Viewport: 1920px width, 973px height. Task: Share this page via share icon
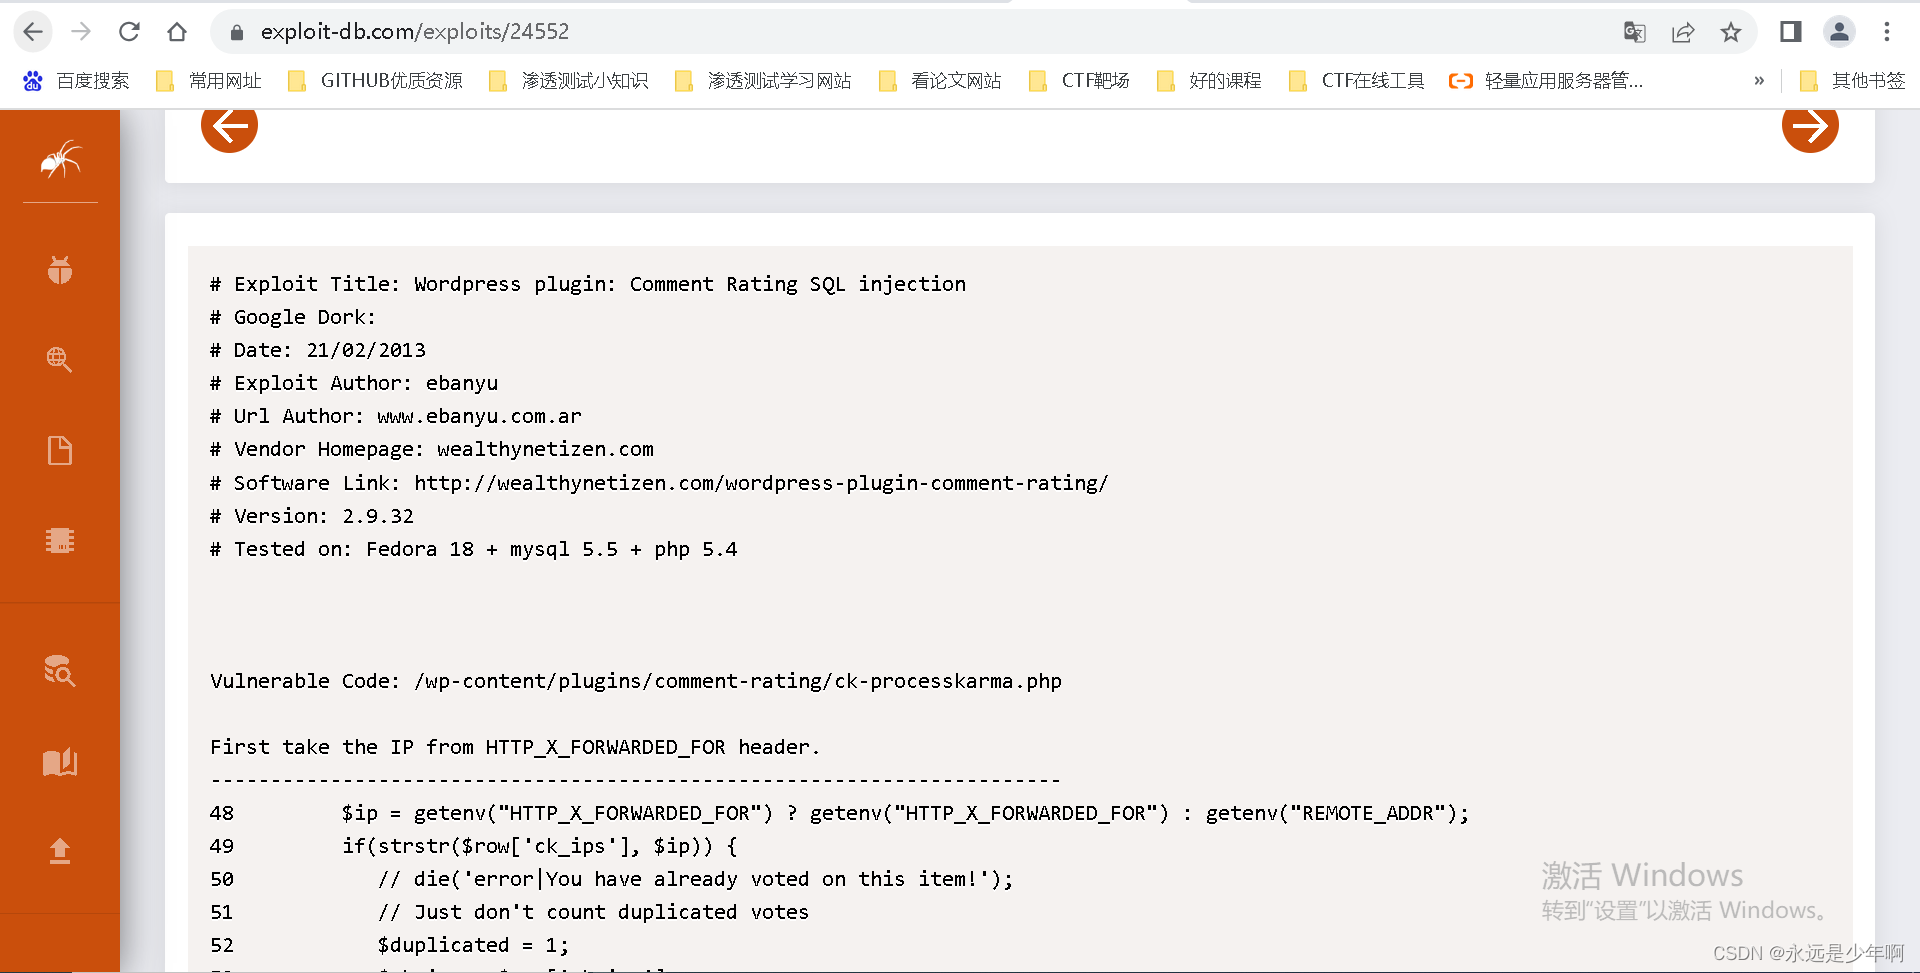click(1683, 32)
